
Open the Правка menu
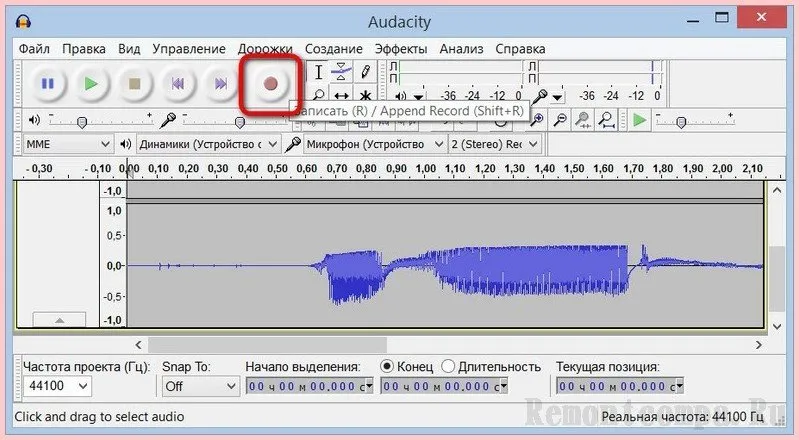click(x=84, y=49)
